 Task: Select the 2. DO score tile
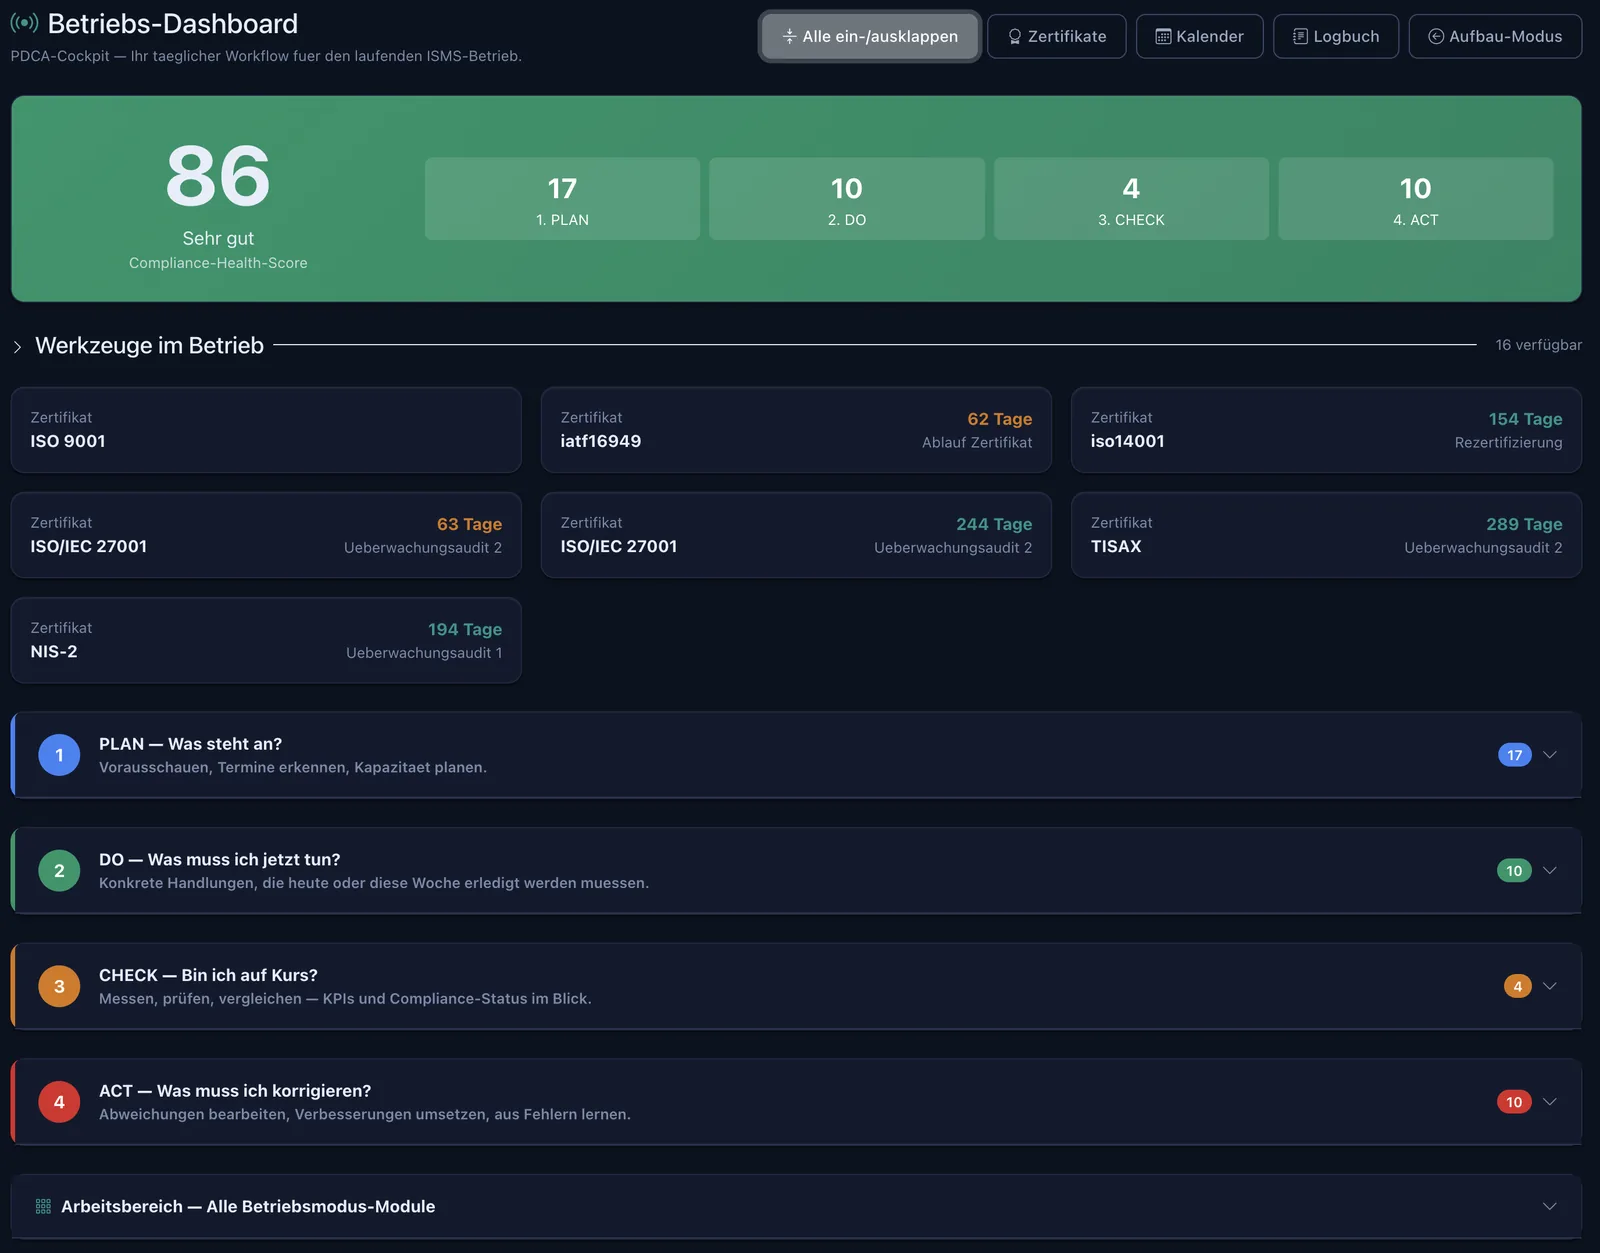[x=847, y=198]
